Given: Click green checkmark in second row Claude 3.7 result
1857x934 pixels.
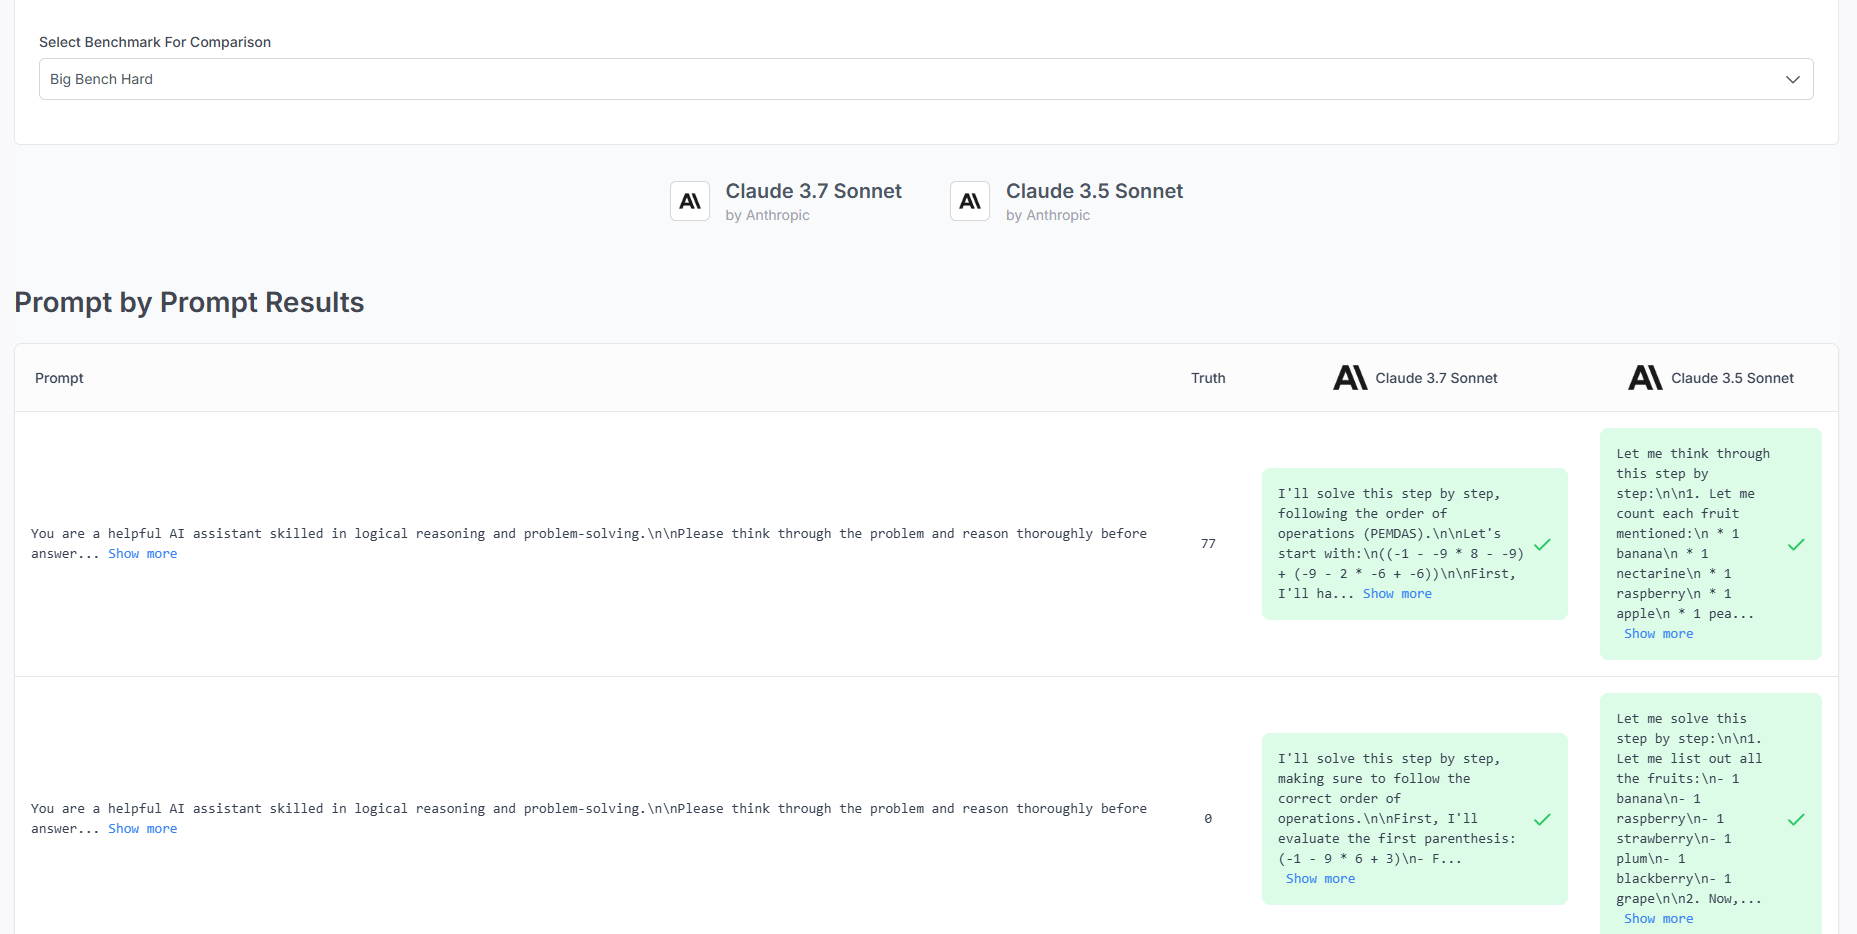Looking at the screenshot, I should click(x=1543, y=819).
